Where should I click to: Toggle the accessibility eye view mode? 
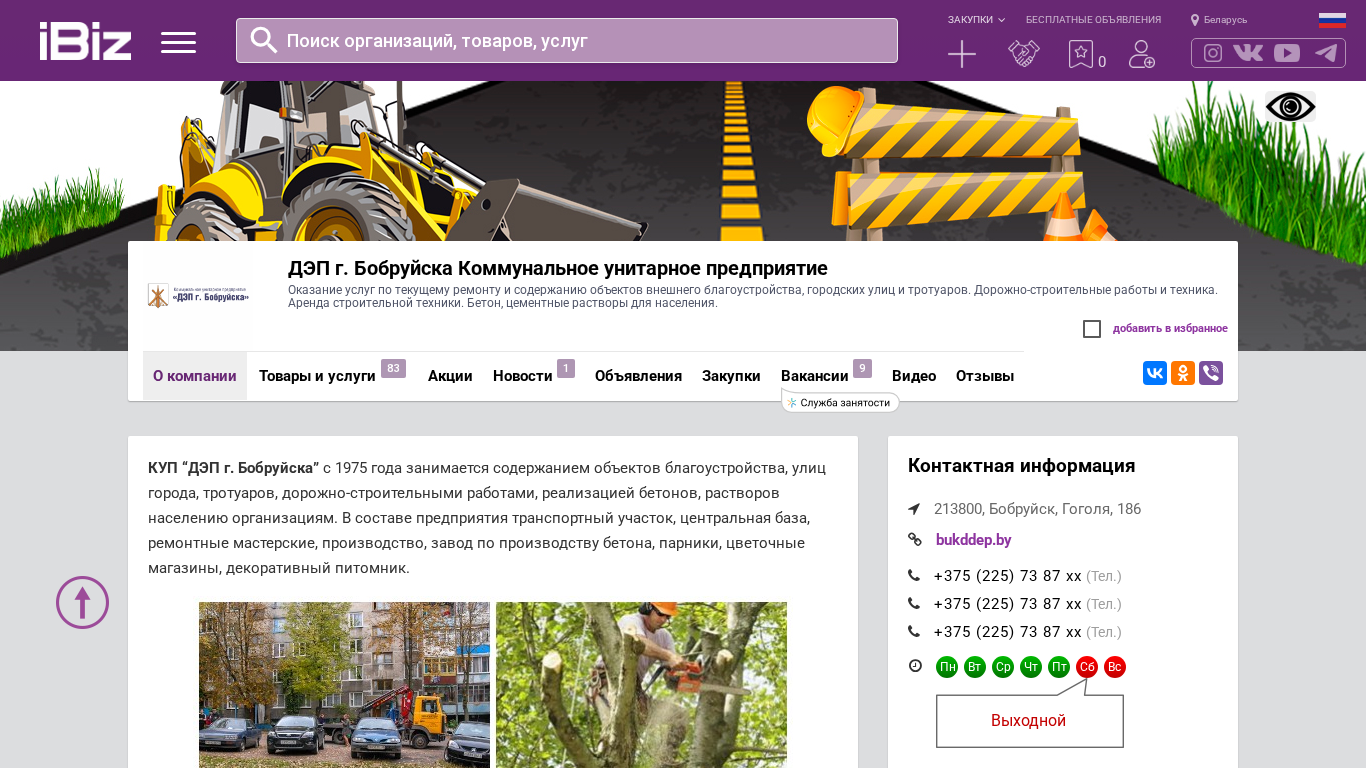pyautogui.click(x=1290, y=107)
